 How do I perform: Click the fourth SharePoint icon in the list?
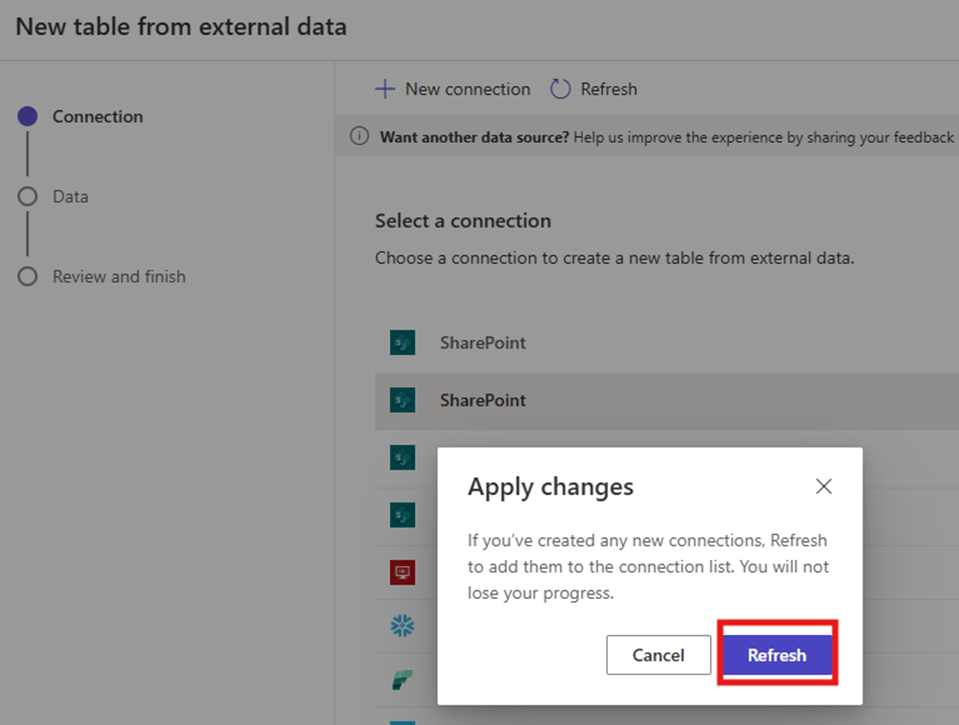(x=402, y=515)
